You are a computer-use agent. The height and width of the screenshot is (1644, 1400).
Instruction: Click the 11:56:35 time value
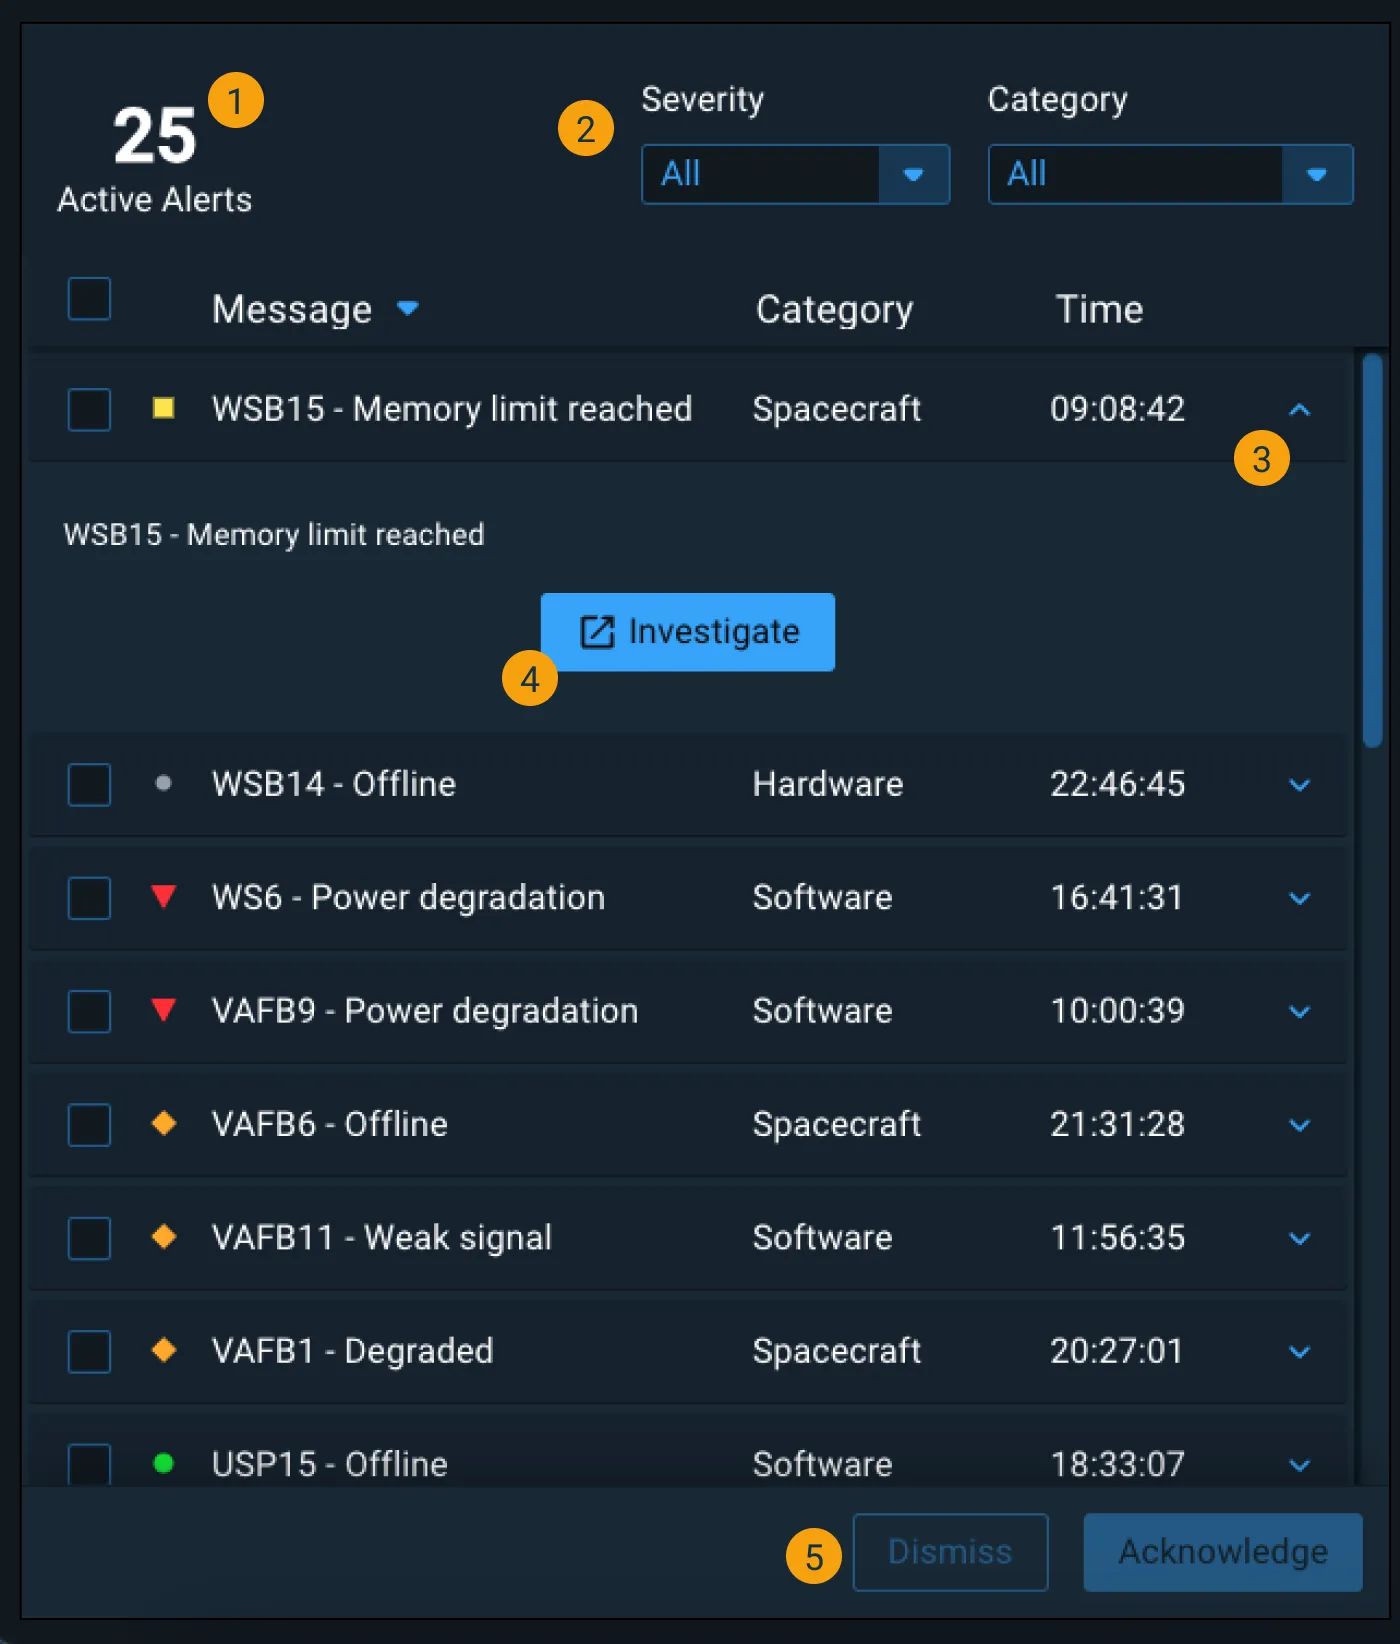pos(1117,1238)
